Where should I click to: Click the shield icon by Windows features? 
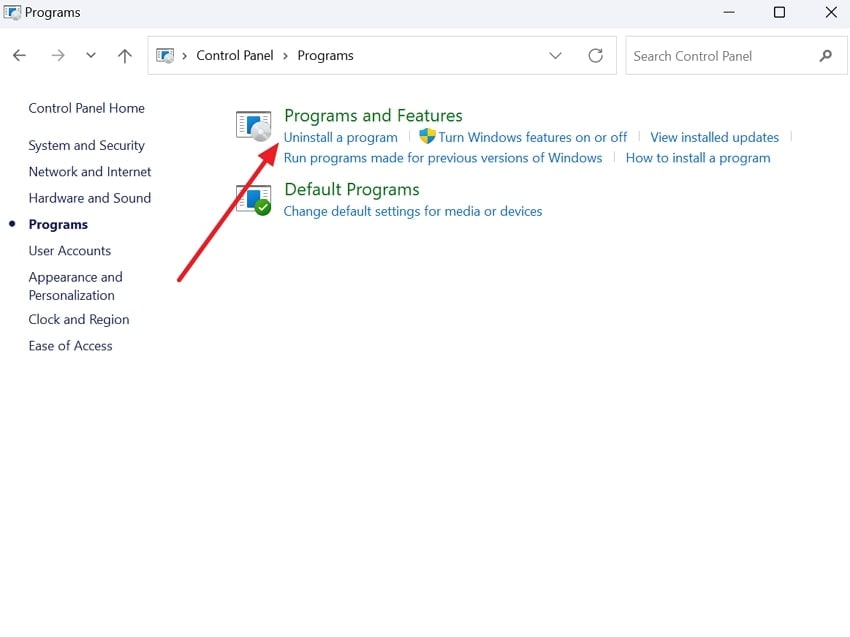click(427, 136)
